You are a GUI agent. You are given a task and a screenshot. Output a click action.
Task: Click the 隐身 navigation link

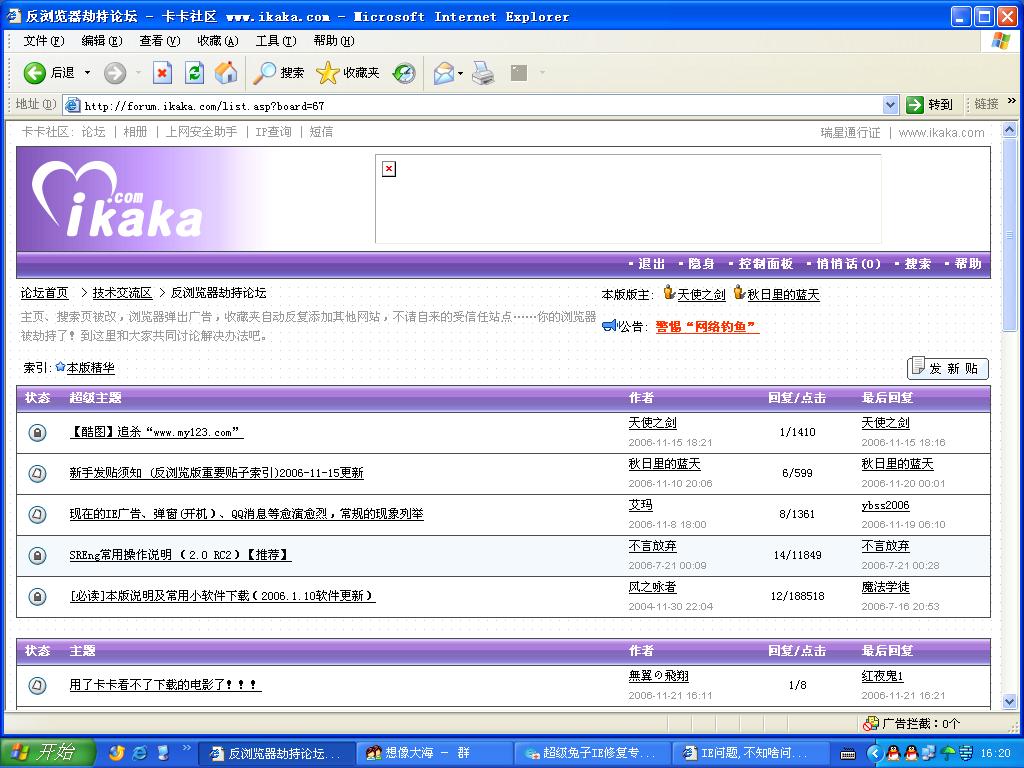[x=701, y=264]
